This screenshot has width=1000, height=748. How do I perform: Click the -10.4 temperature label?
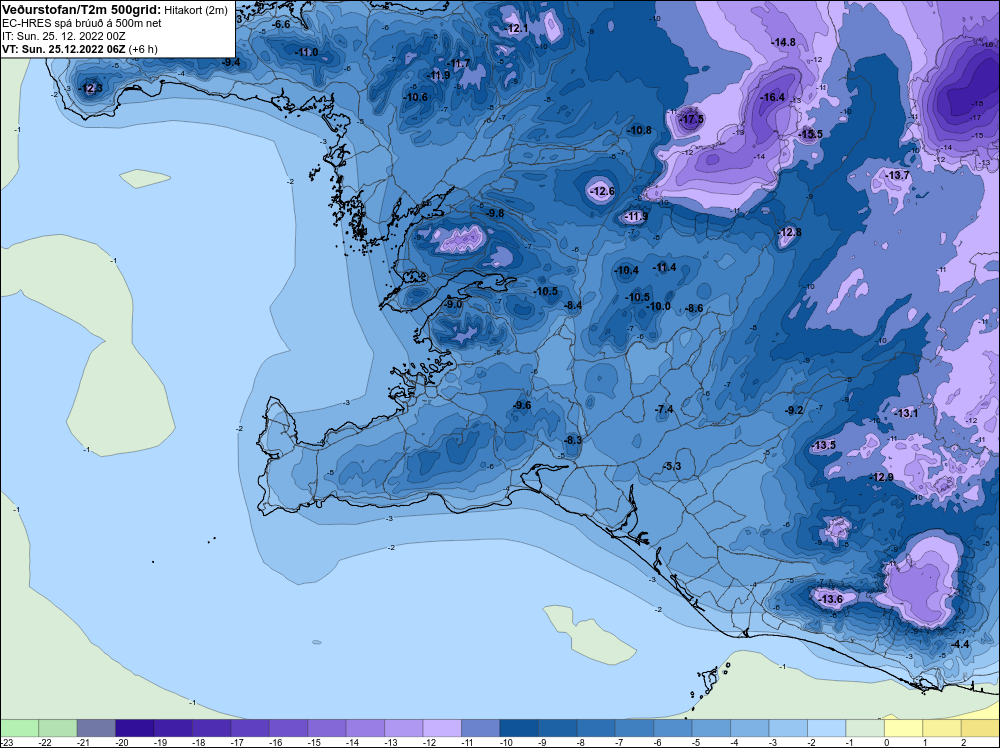click(x=626, y=270)
